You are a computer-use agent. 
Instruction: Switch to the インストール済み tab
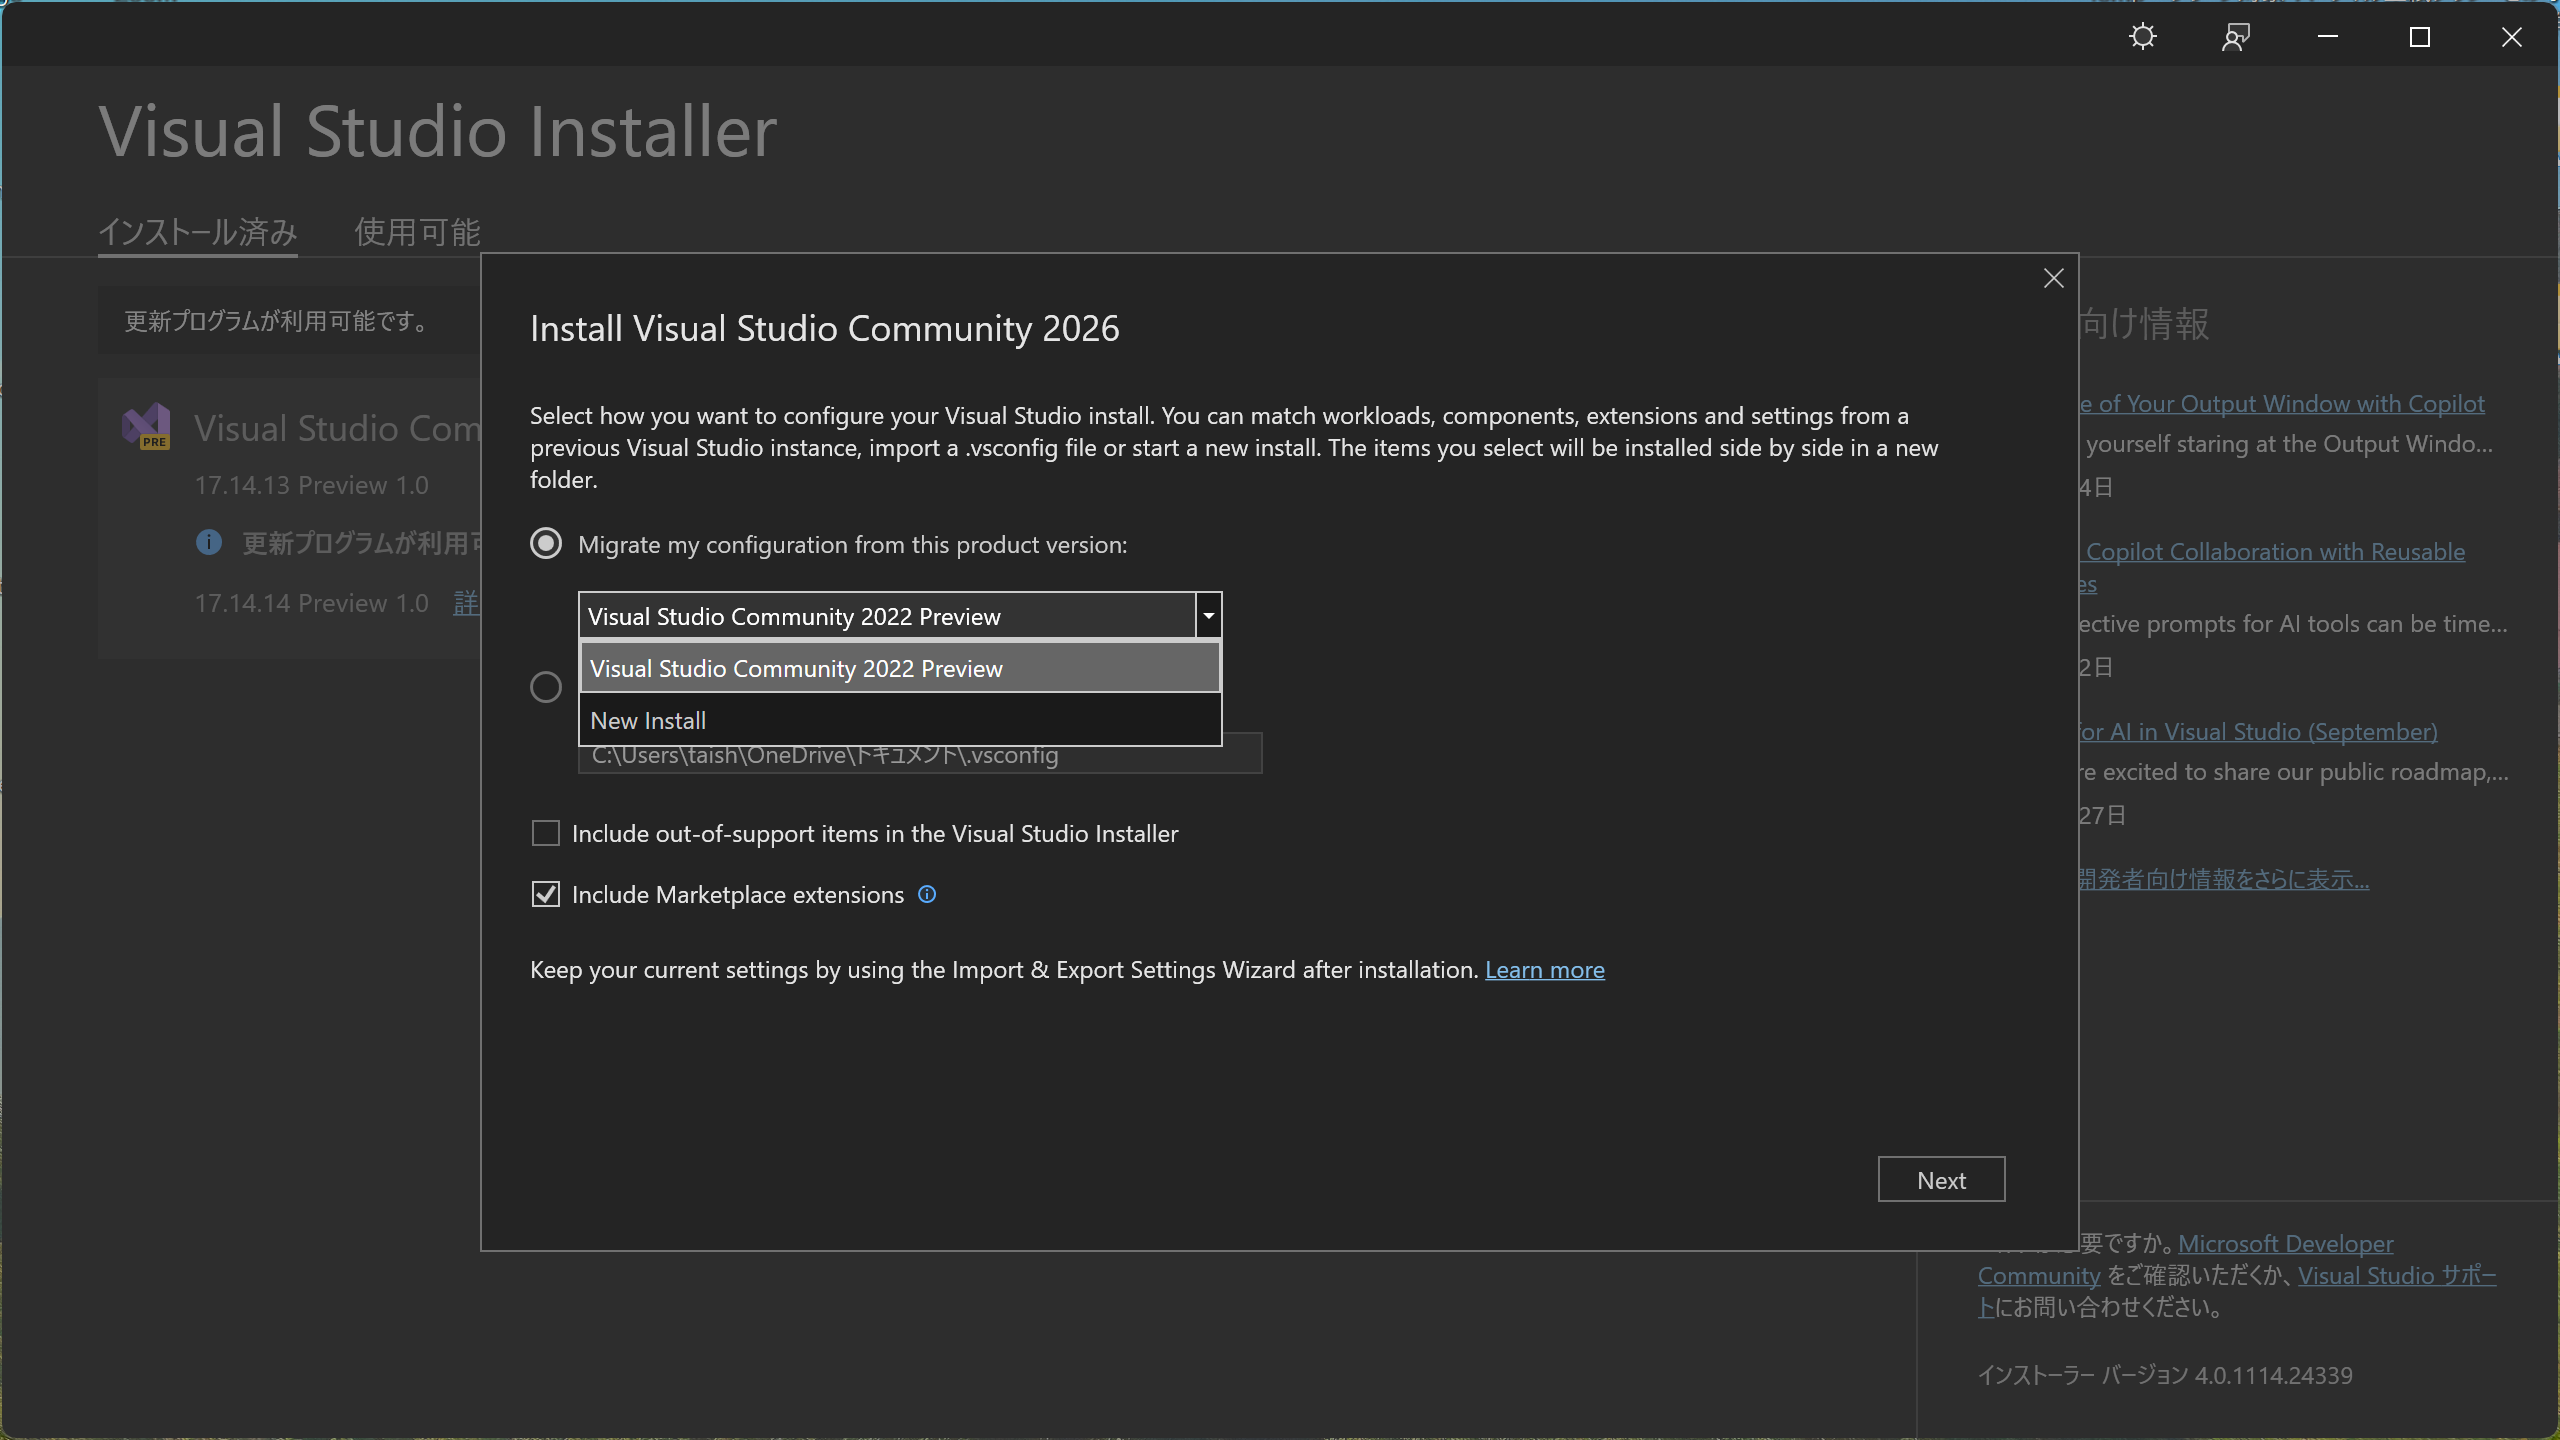pos(197,232)
